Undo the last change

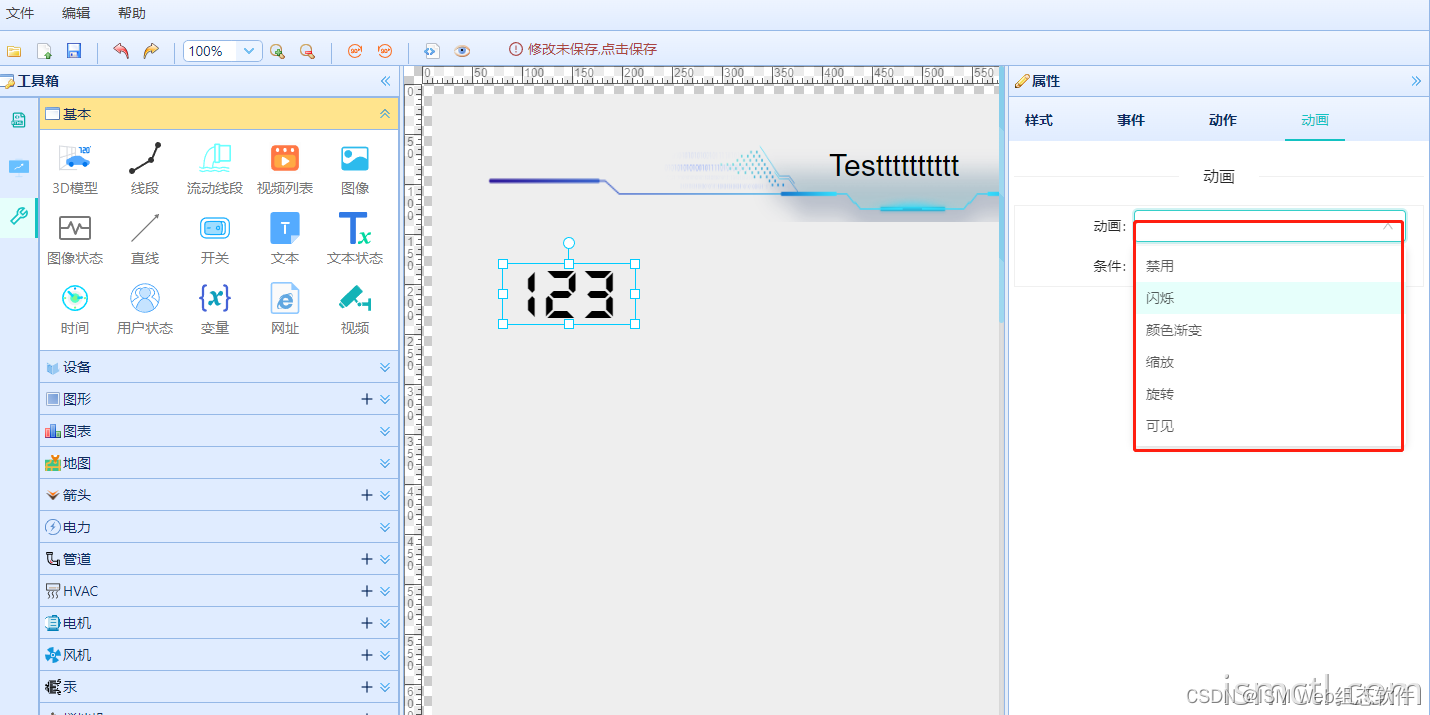pyautogui.click(x=121, y=51)
